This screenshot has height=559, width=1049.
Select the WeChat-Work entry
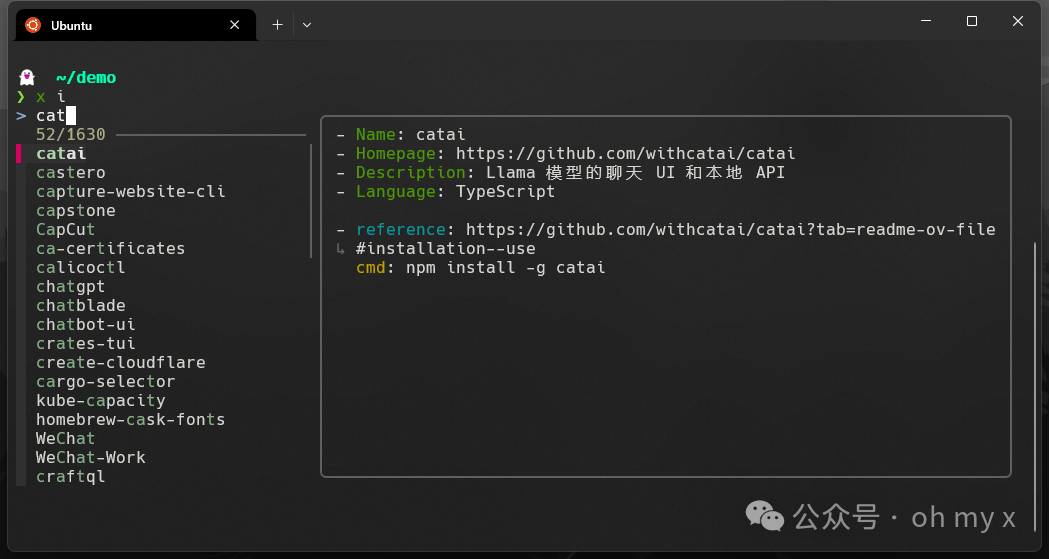(x=90, y=457)
